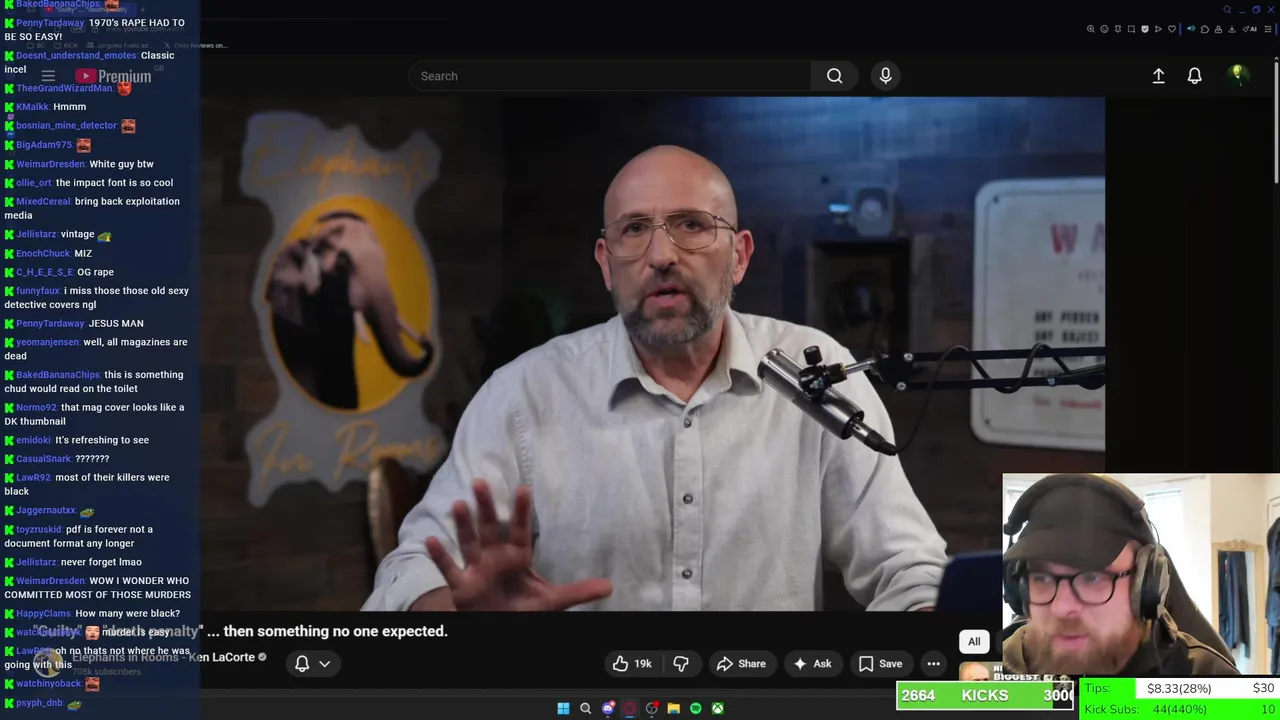1280x720 pixels.
Task: Select chat username Normo92
Action: [36, 407]
